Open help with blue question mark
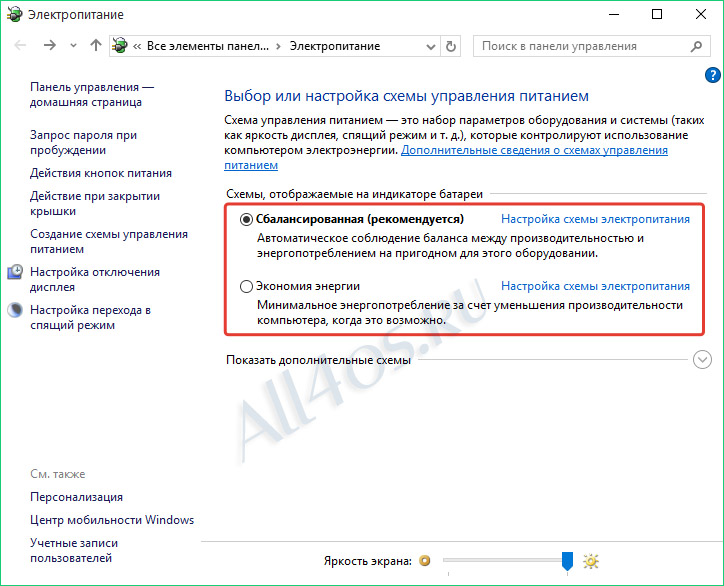The image size is (724, 586). (712, 75)
